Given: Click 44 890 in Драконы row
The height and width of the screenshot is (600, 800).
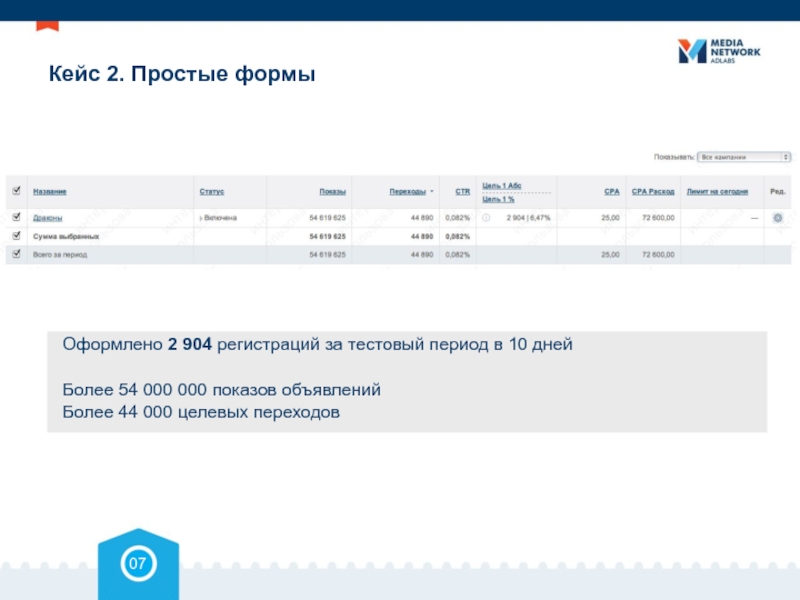Looking at the screenshot, I should [x=422, y=218].
